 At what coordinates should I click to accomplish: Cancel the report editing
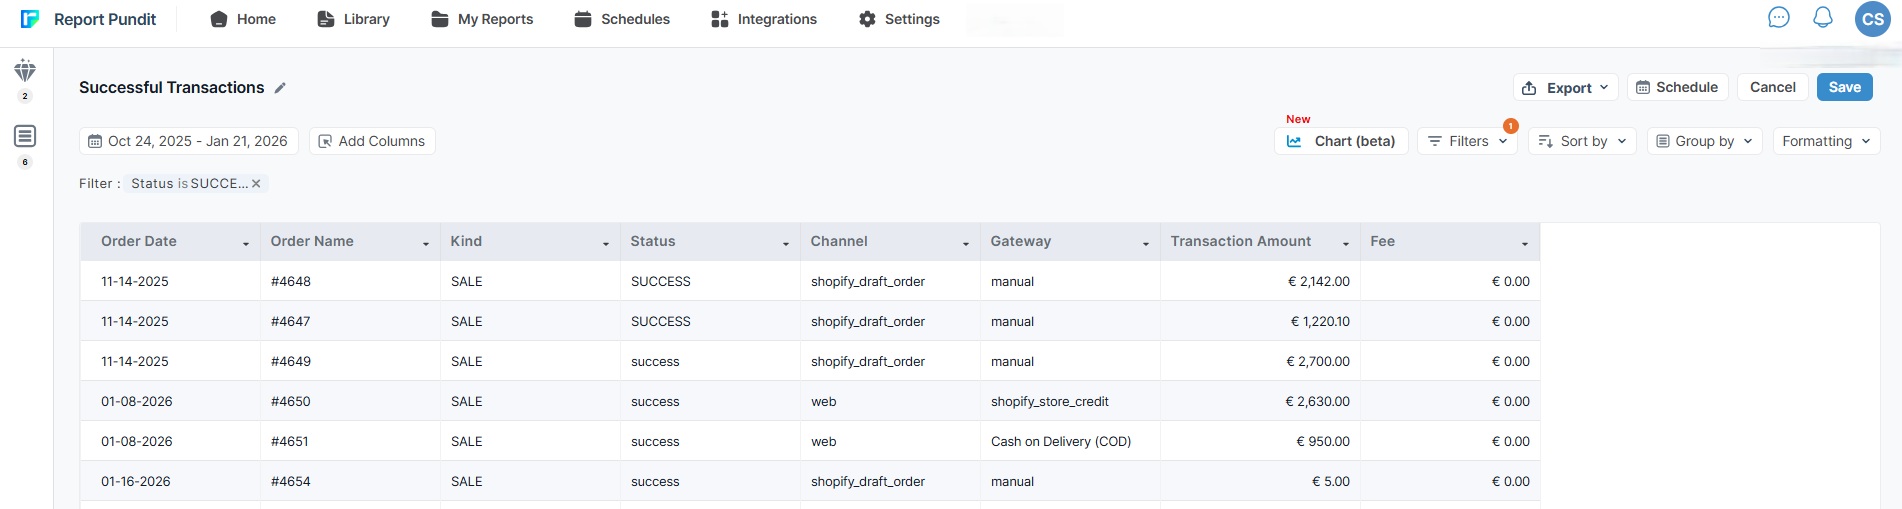coord(1772,87)
